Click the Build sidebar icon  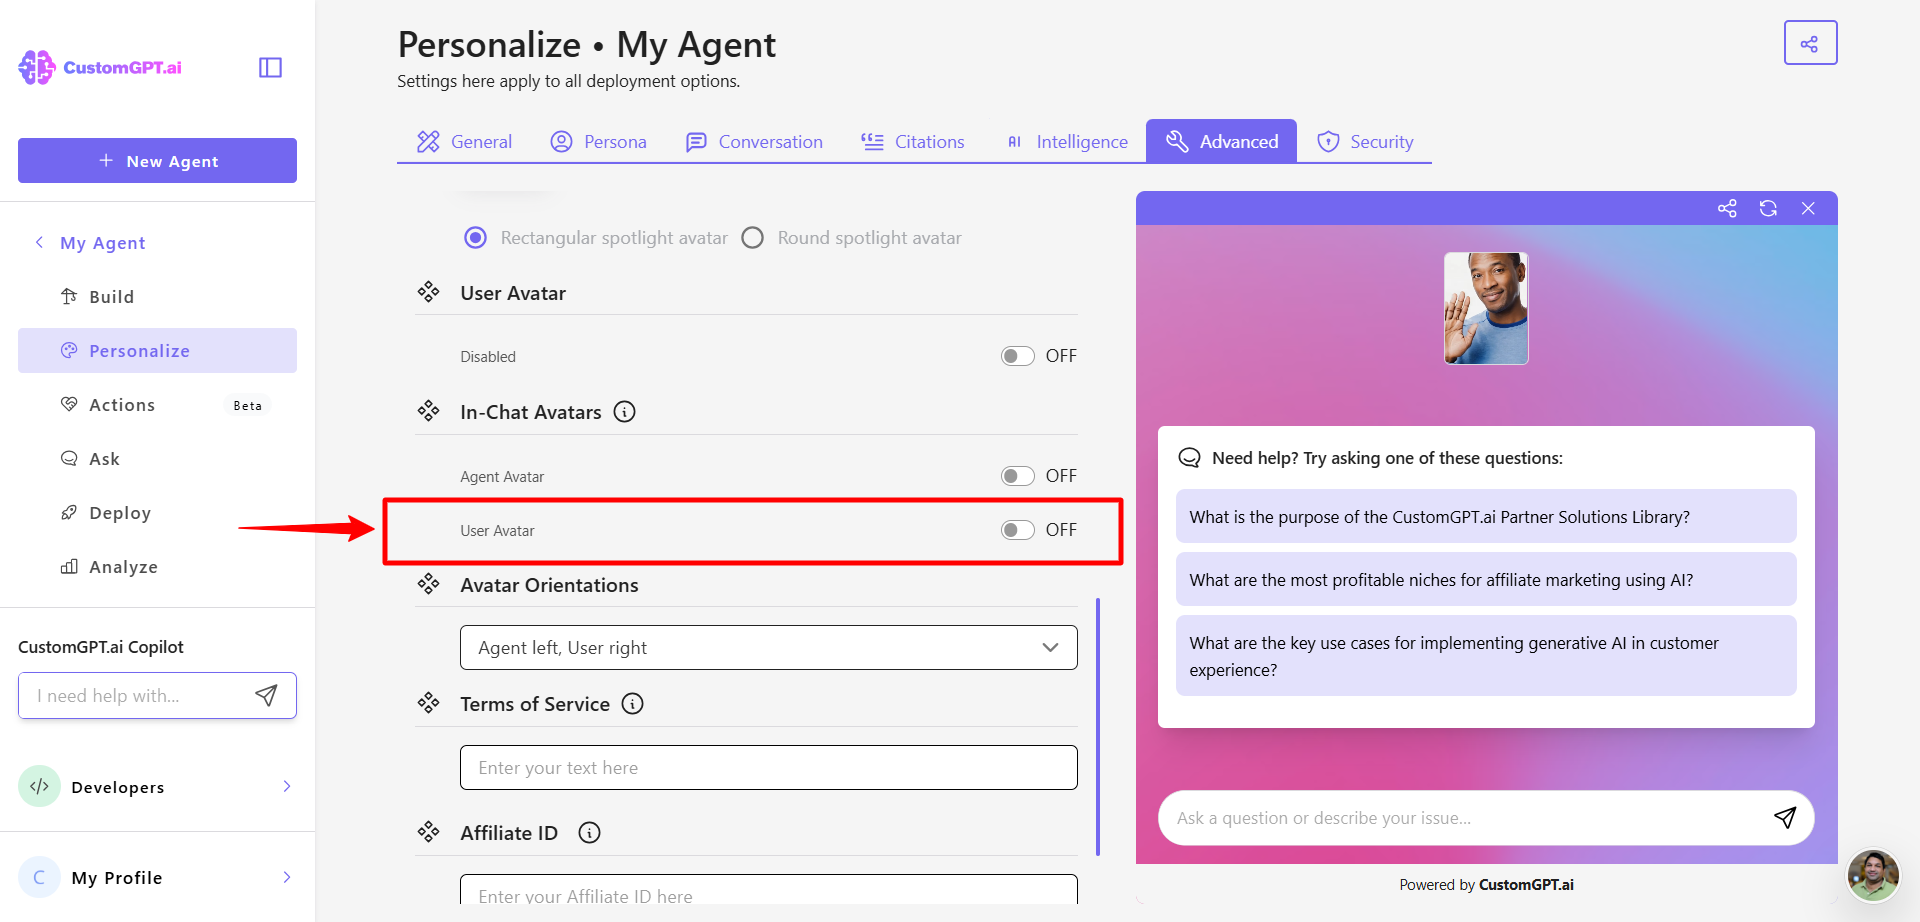[x=69, y=296]
